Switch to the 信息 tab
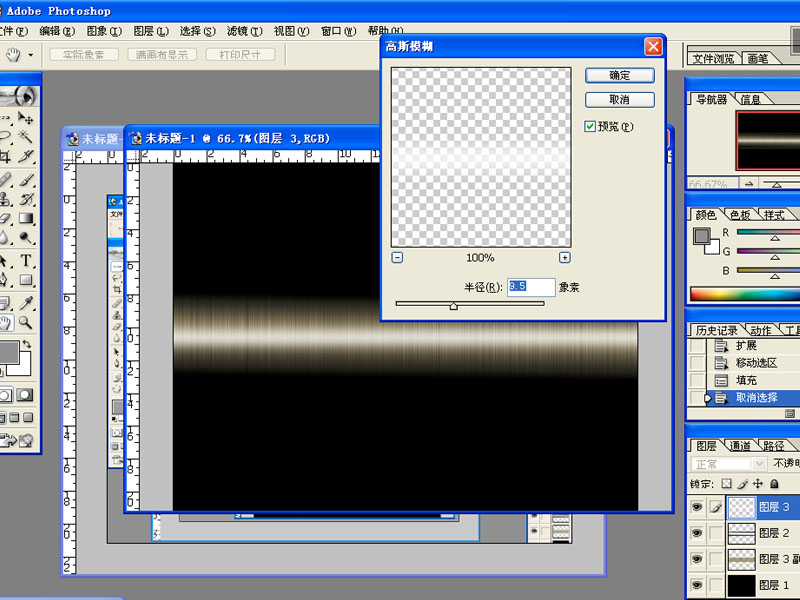 point(750,99)
